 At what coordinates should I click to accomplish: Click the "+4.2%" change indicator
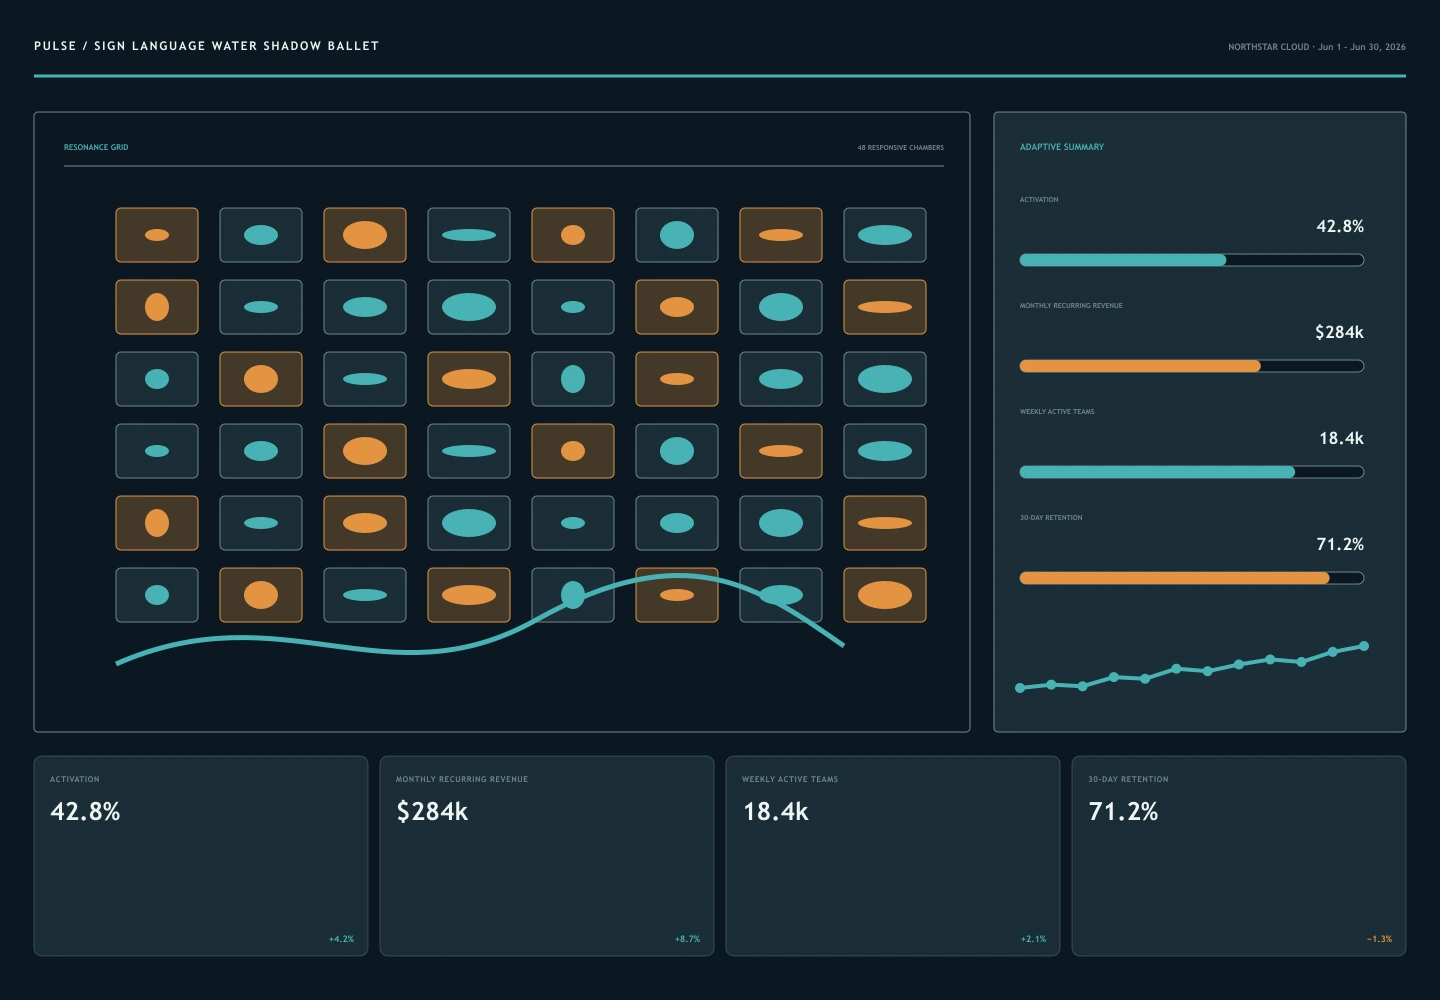click(341, 939)
